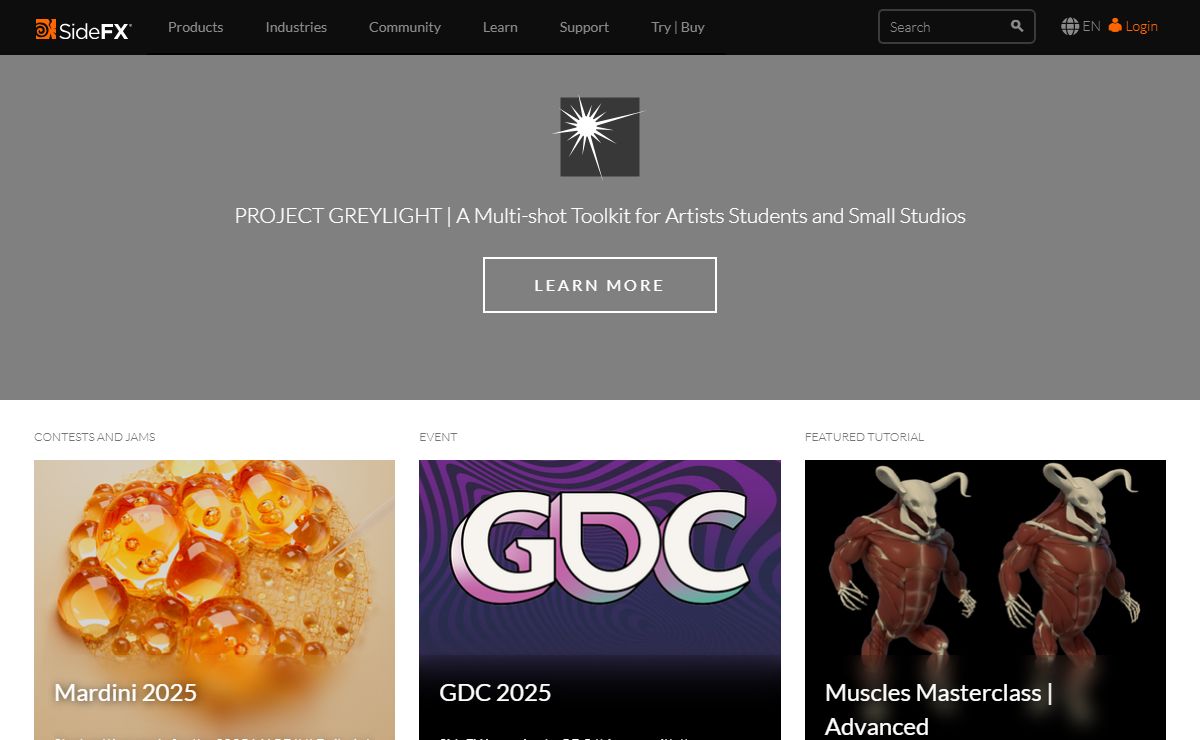Click the Muscles Masterclass | Advanced title
Screen dimensions: 1200x740
(938, 708)
